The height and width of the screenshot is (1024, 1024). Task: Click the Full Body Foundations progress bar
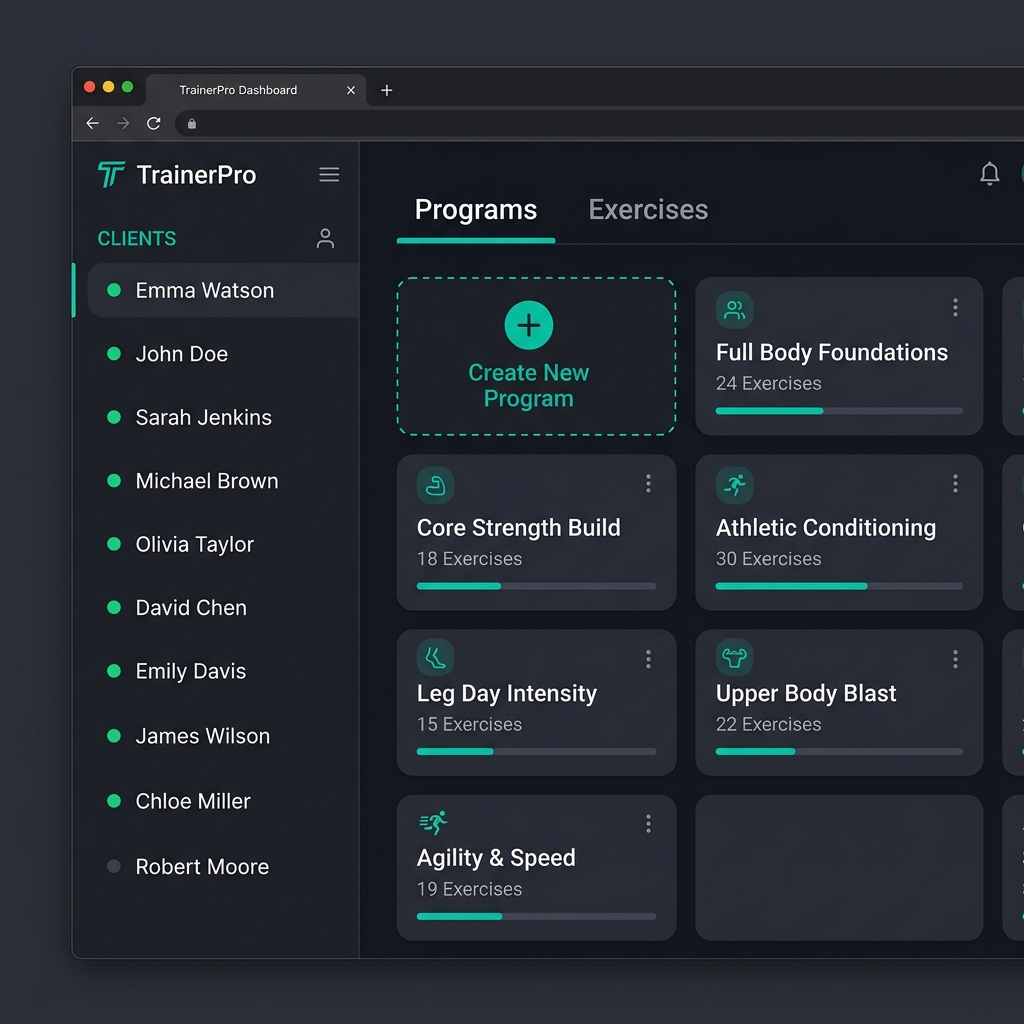[x=839, y=411]
